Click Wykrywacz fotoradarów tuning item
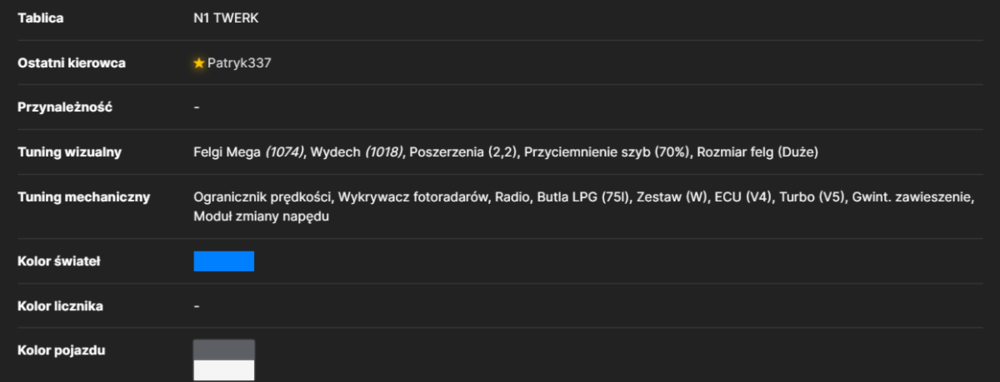Viewport: 1000px width, 382px height. point(414,198)
